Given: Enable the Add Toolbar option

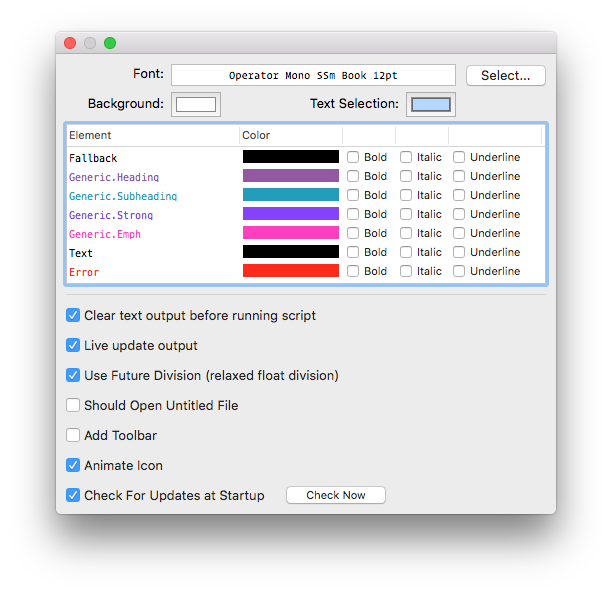Looking at the screenshot, I should [73, 435].
